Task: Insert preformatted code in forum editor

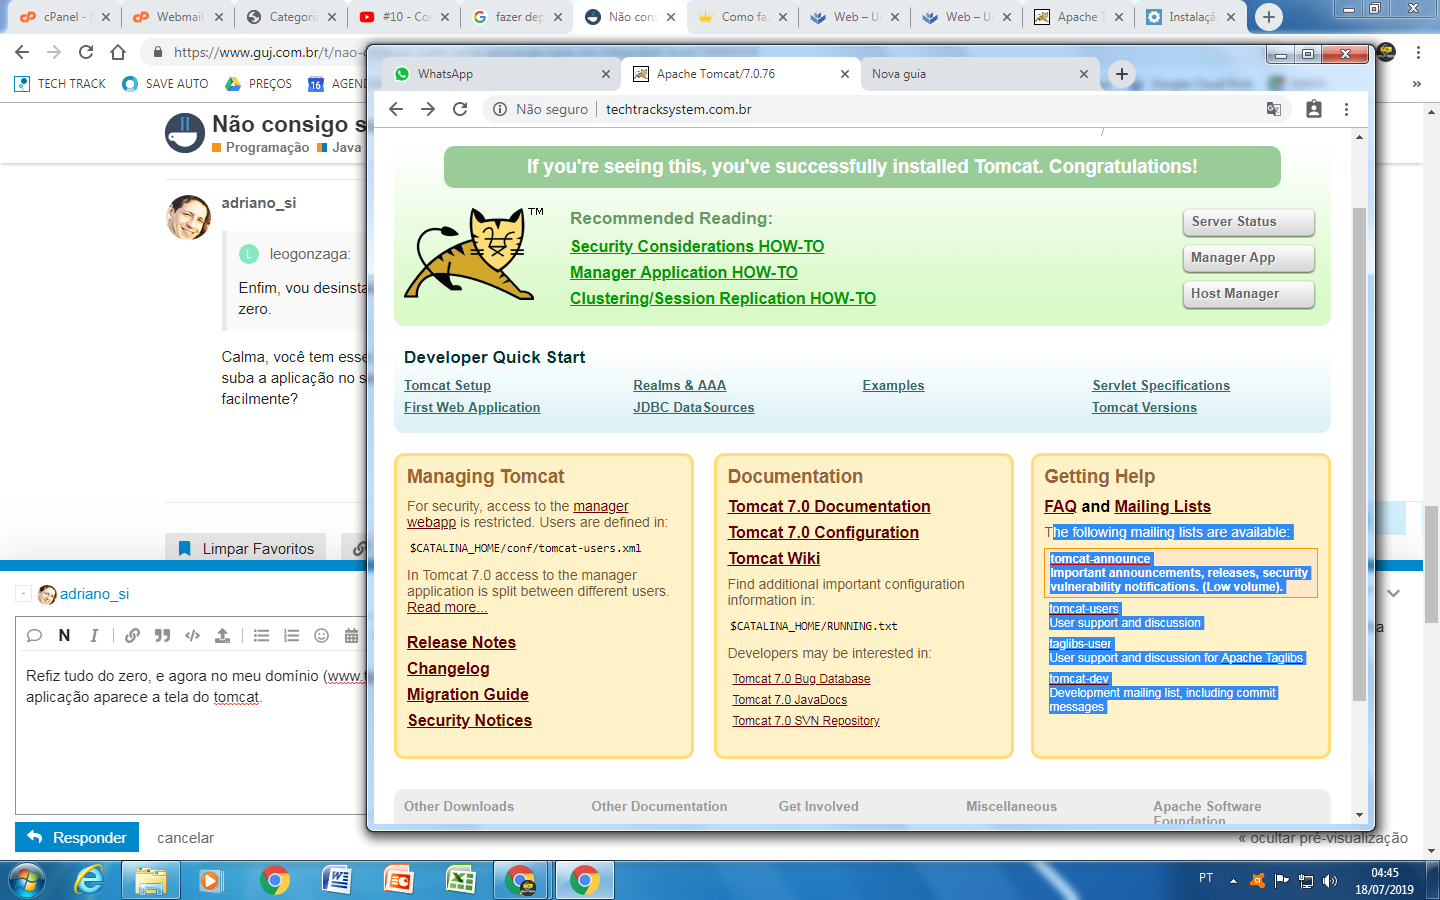Action: [x=192, y=635]
